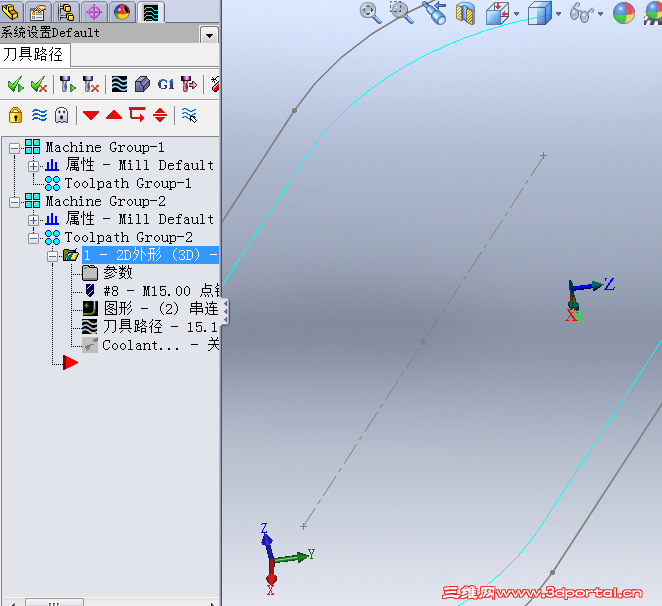Open Display Style dropdown arrow
Viewport: 662px width, 606px height.
[559, 14]
